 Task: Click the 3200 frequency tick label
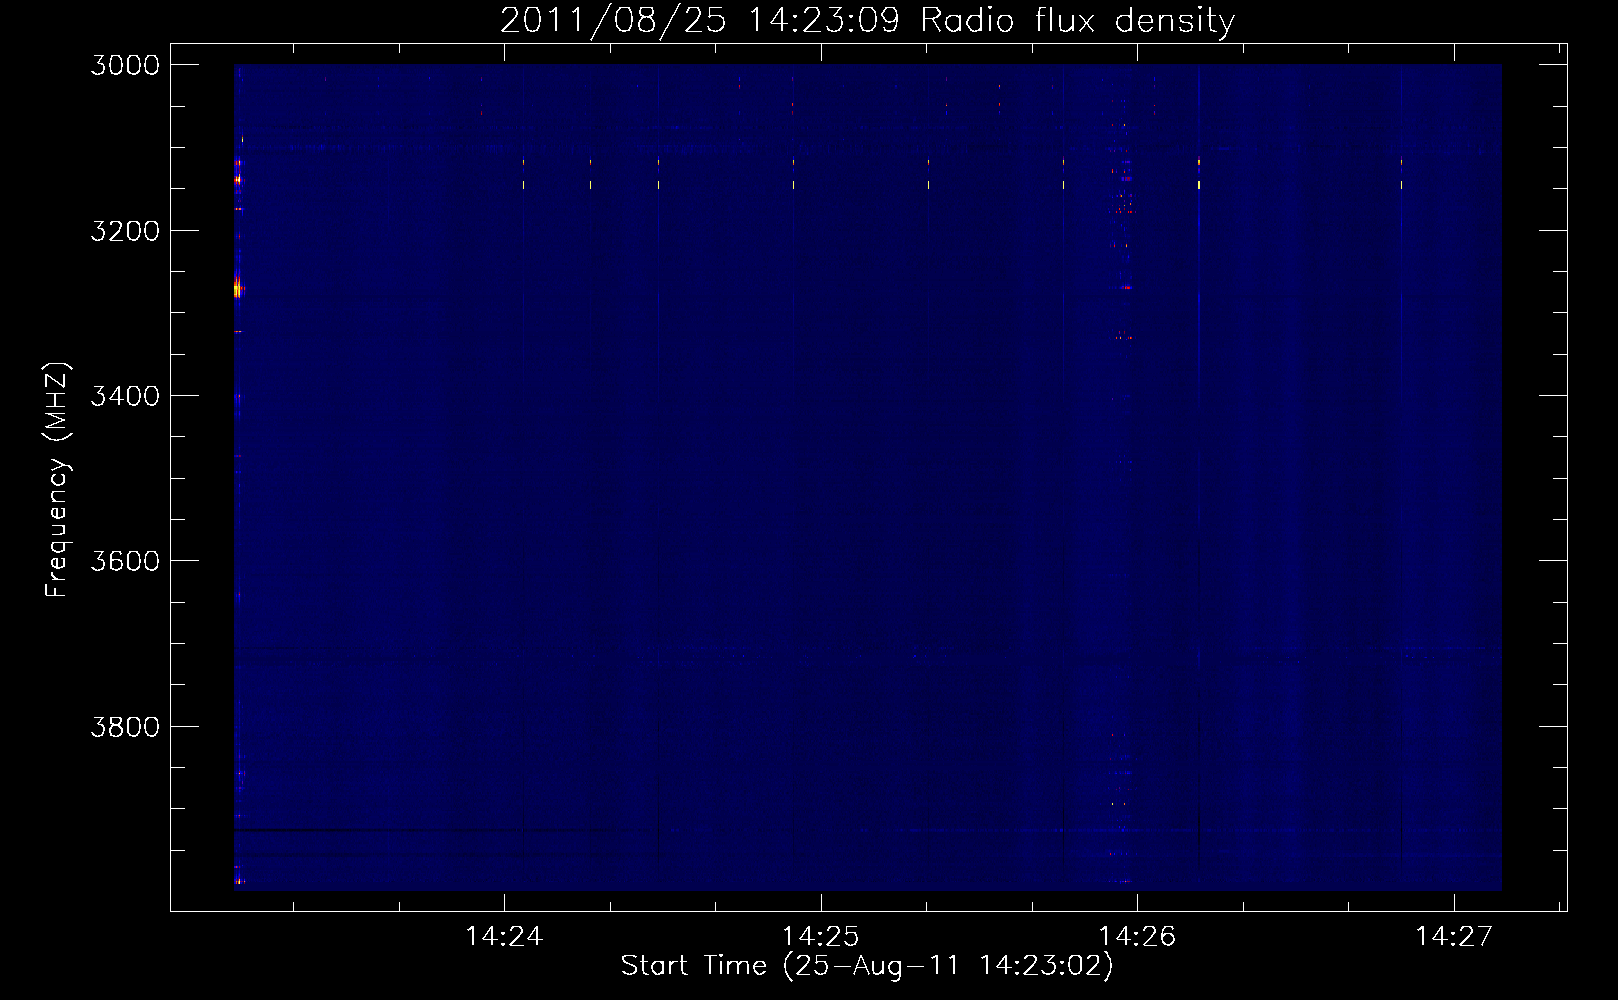coord(125,231)
